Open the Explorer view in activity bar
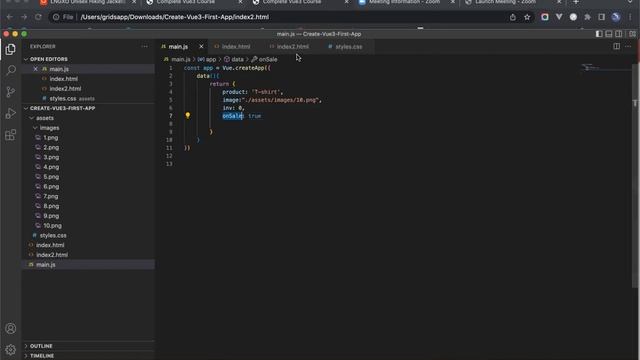 coord(11,49)
